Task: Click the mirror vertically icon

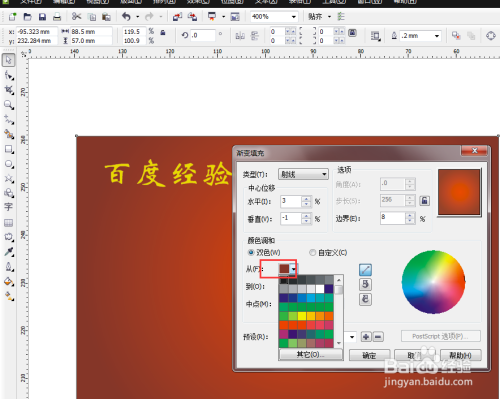Action: point(255,36)
